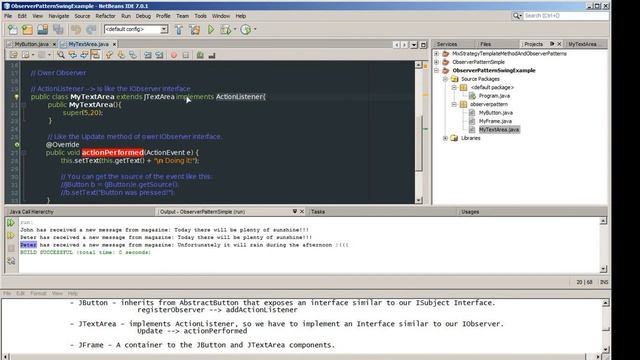Click the Shift Line Left icon
Image resolution: width=640 pixels, height=360 pixels.
pos(147,55)
